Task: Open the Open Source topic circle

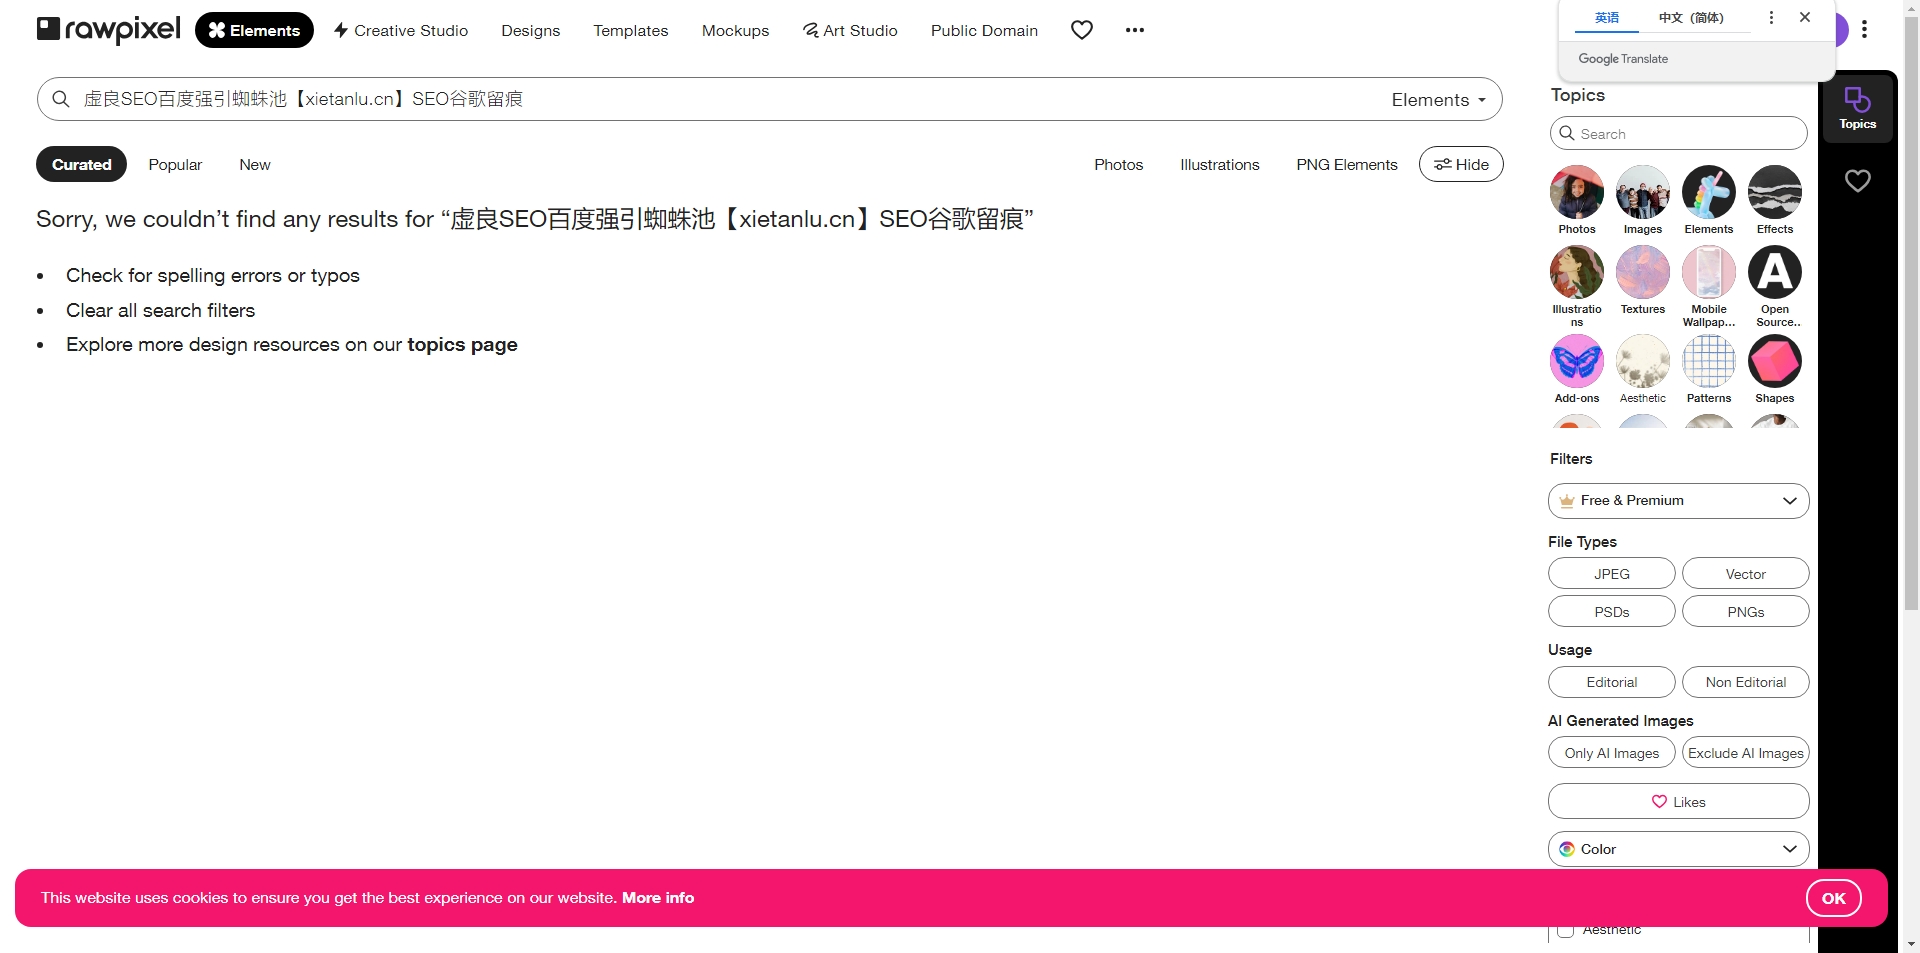Action: (1775, 272)
